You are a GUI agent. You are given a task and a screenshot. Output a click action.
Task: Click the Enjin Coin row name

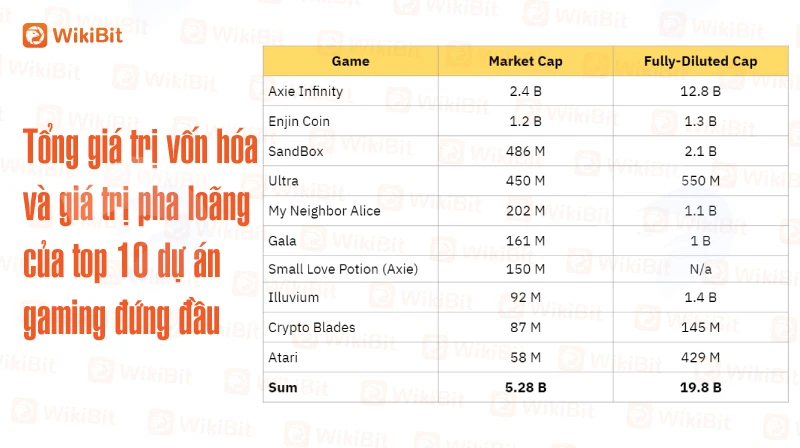(x=299, y=121)
